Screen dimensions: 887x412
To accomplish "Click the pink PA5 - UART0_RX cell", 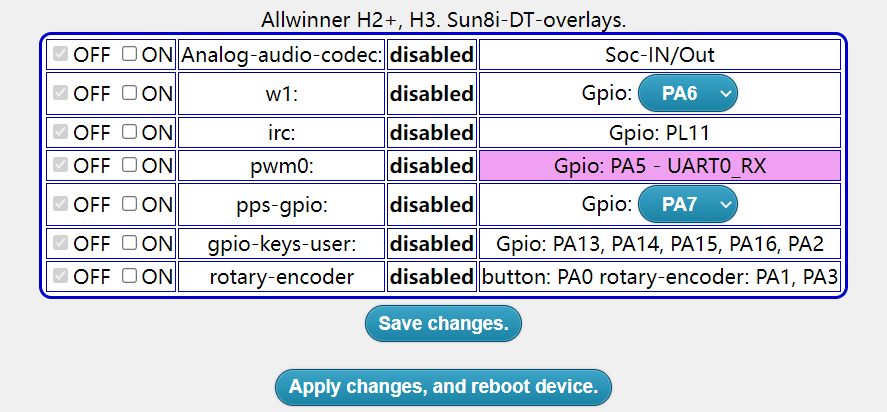I will [x=660, y=166].
